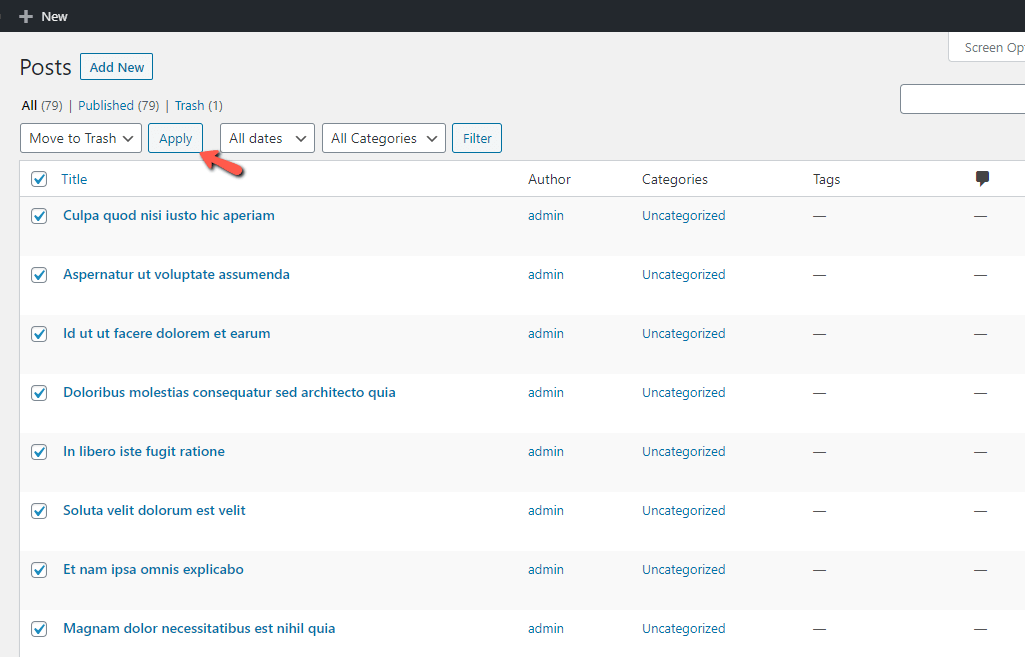The width and height of the screenshot is (1025, 657).
Task: Click the Add New button
Action: [x=116, y=67]
